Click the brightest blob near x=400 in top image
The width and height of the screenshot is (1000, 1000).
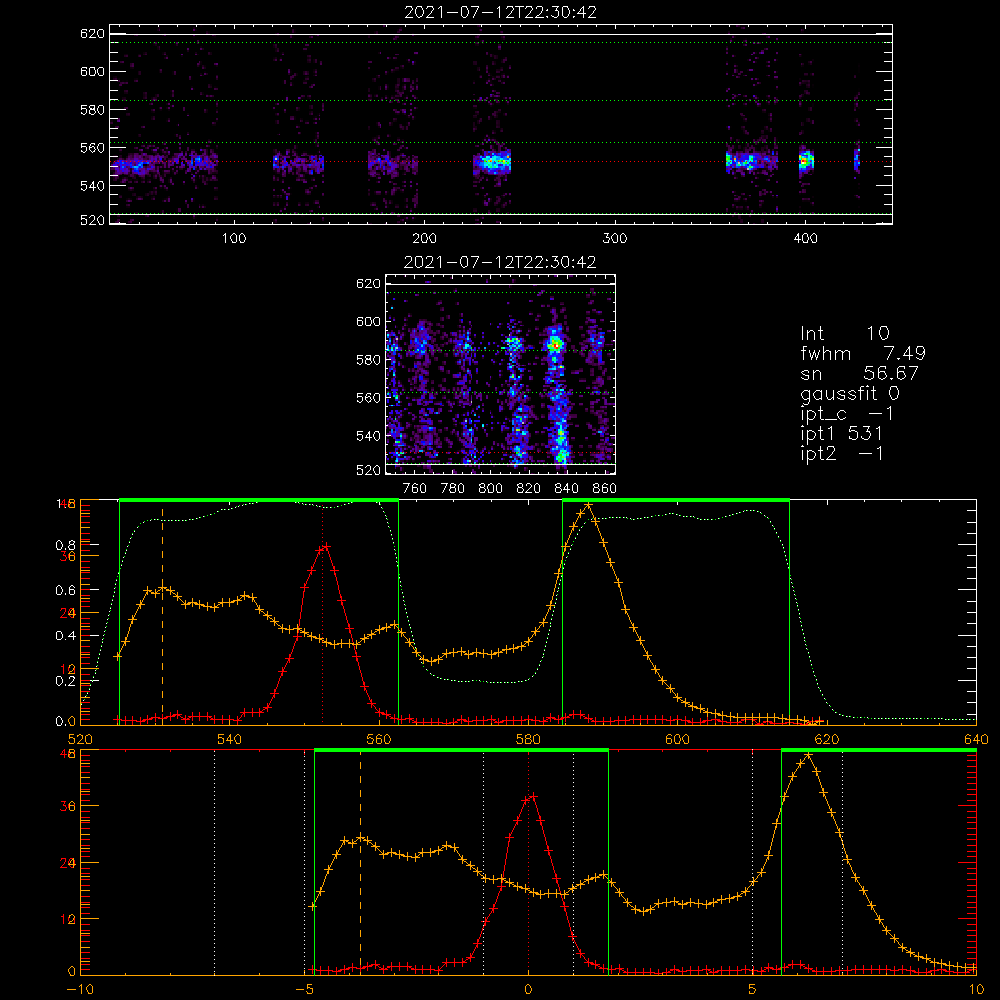tap(806, 161)
